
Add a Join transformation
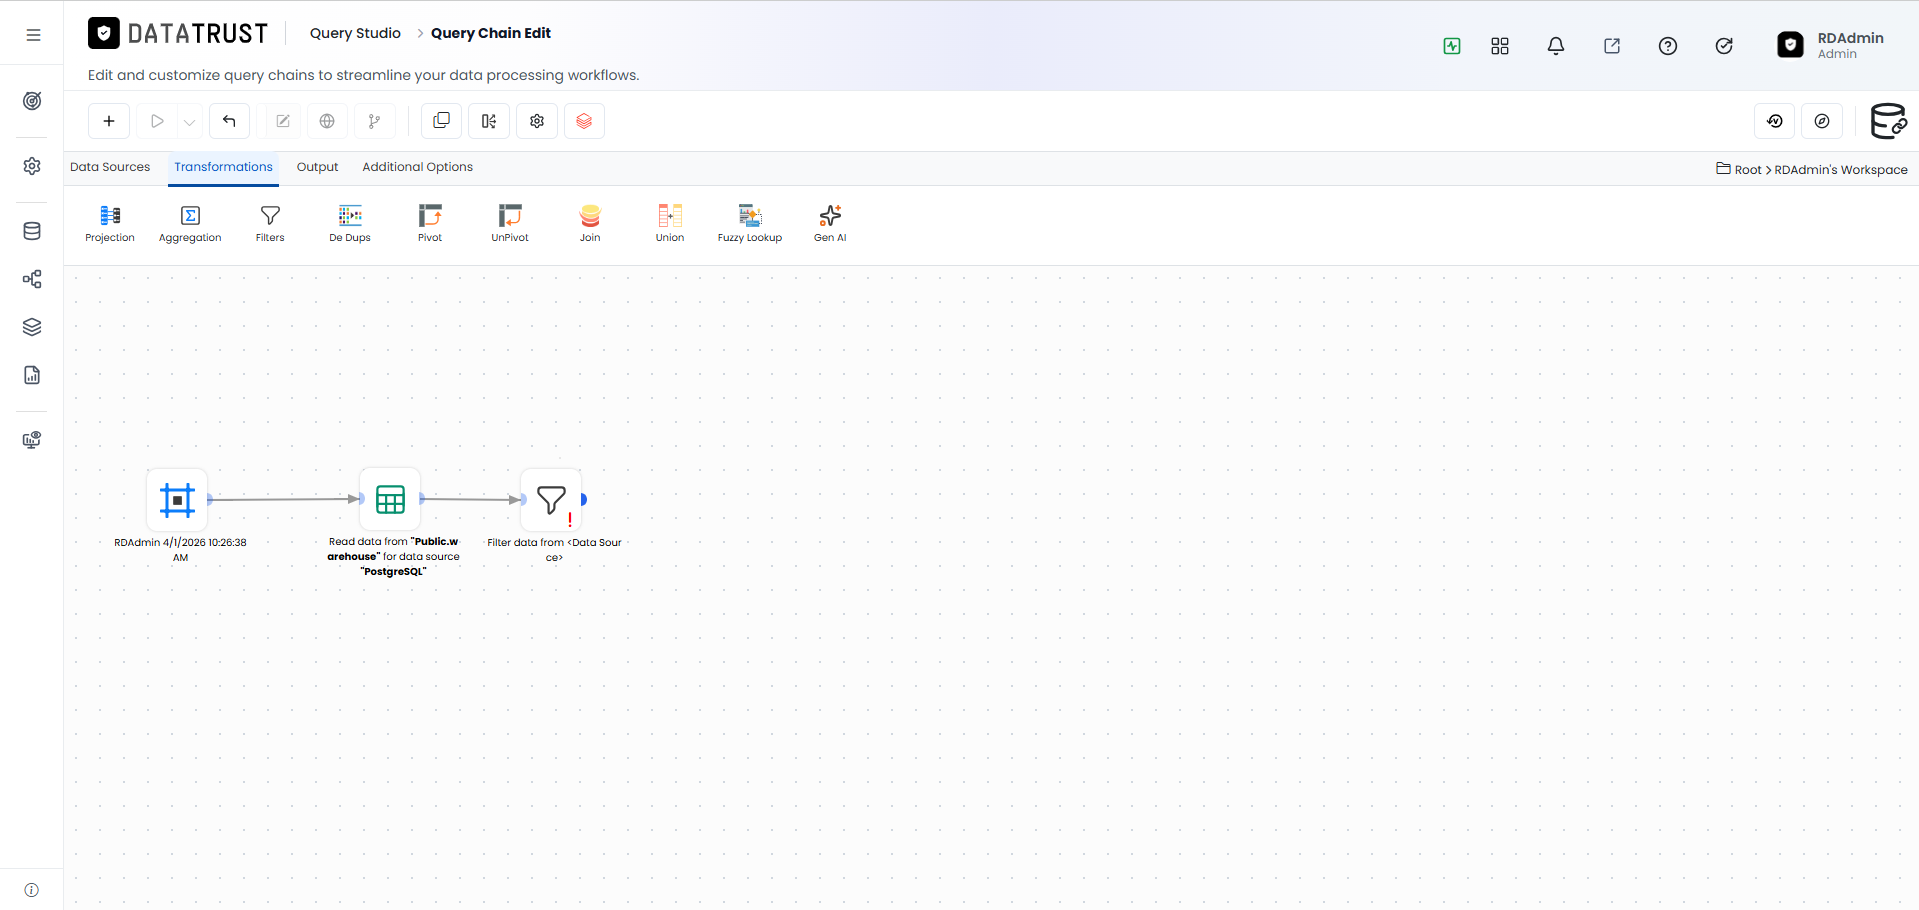[590, 223]
